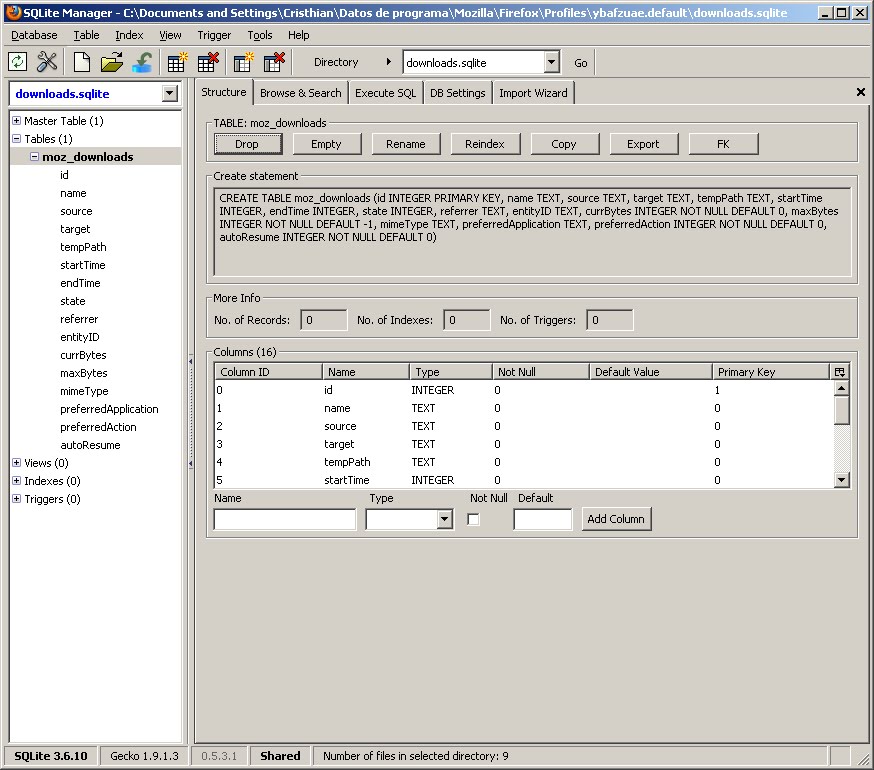874x770 pixels.
Task: Select the mimeType column in tree
Action: tap(84, 391)
